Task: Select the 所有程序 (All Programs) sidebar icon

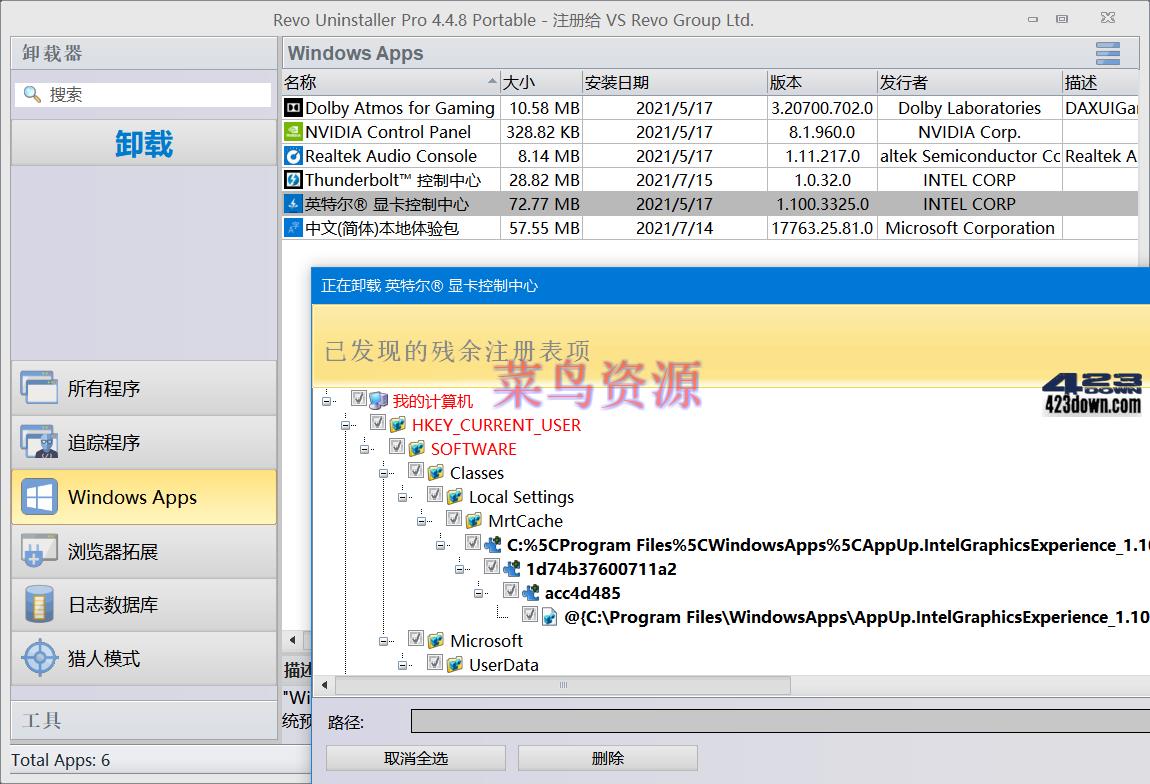Action: pyautogui.click(x=37, y=388)
